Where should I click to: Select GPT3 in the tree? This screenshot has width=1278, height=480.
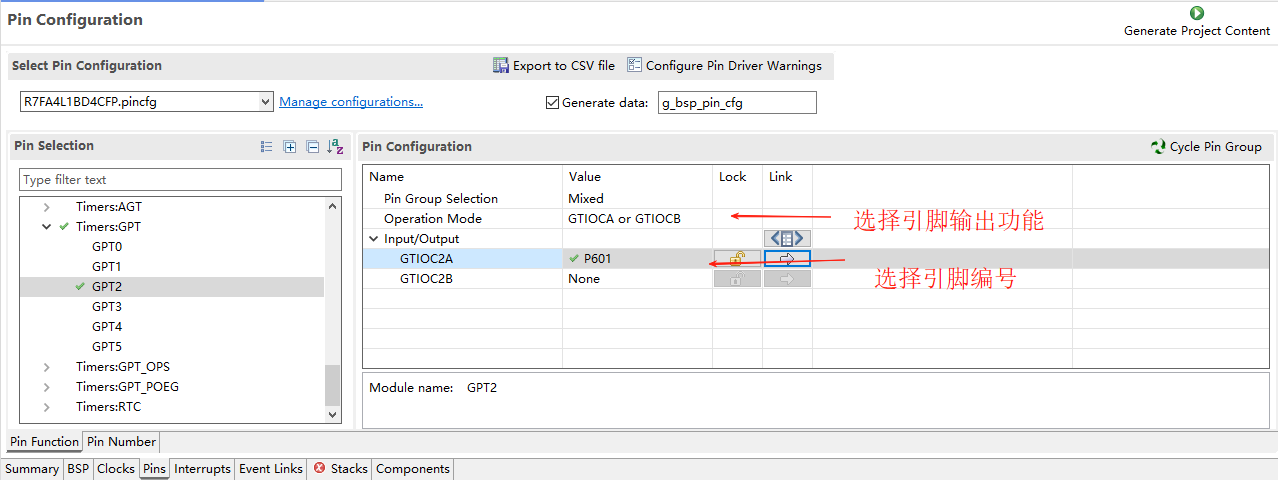(107, 307)
